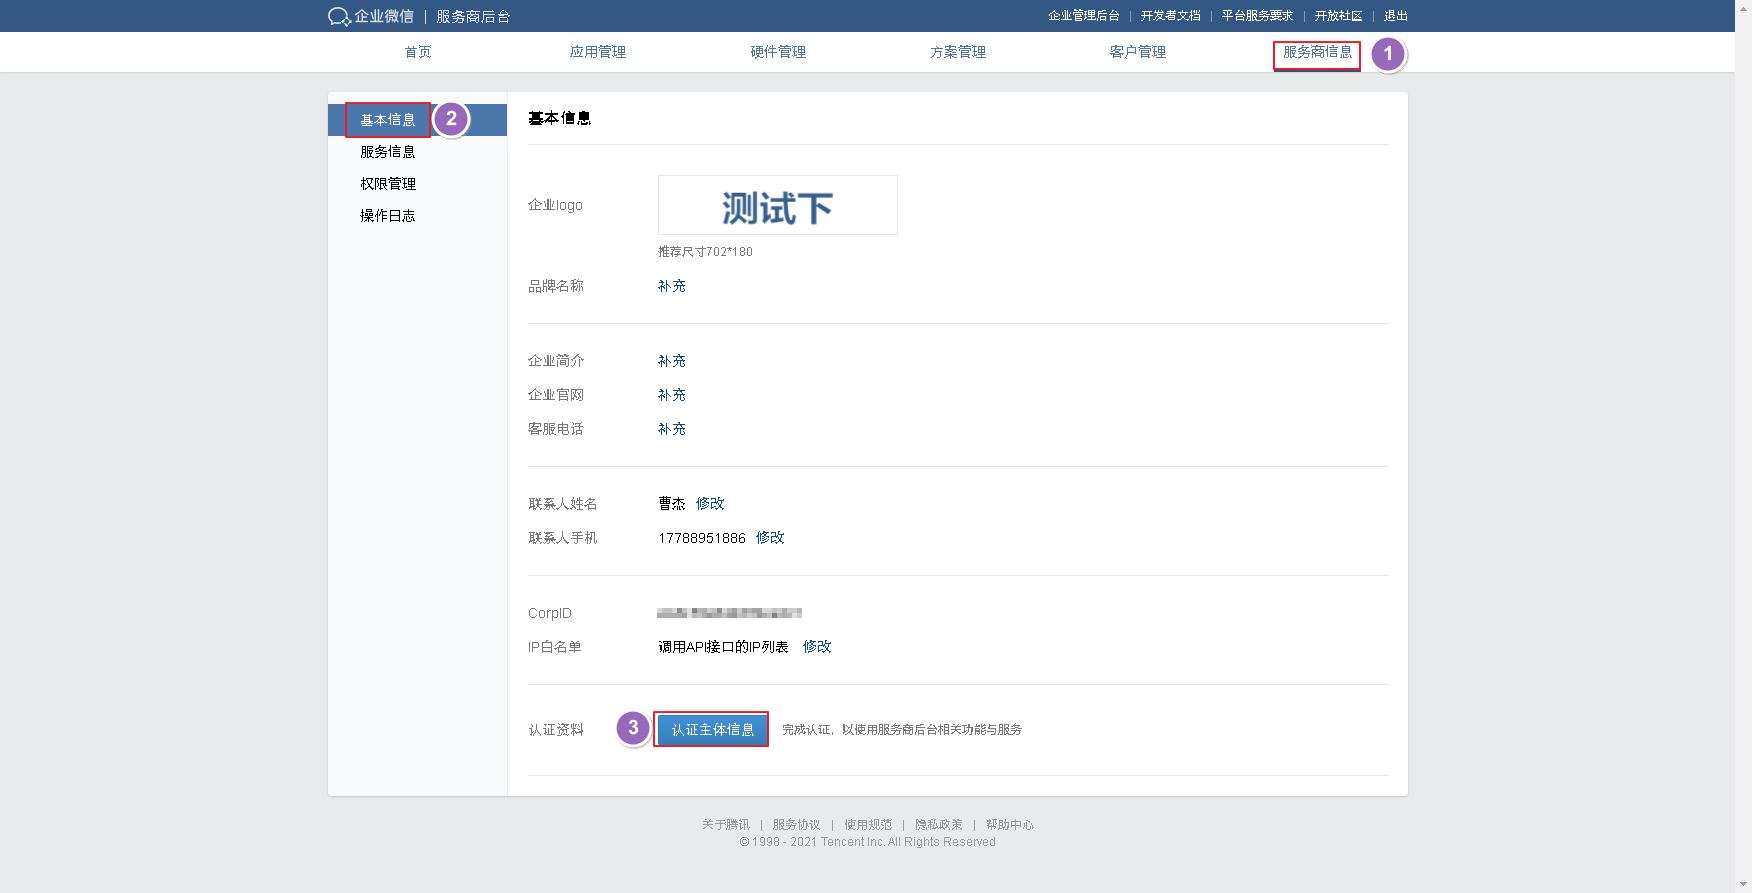The image size is (1752, 893).
Task: Open 开发者文档 in the top bar
Action: click(1170, 16)
